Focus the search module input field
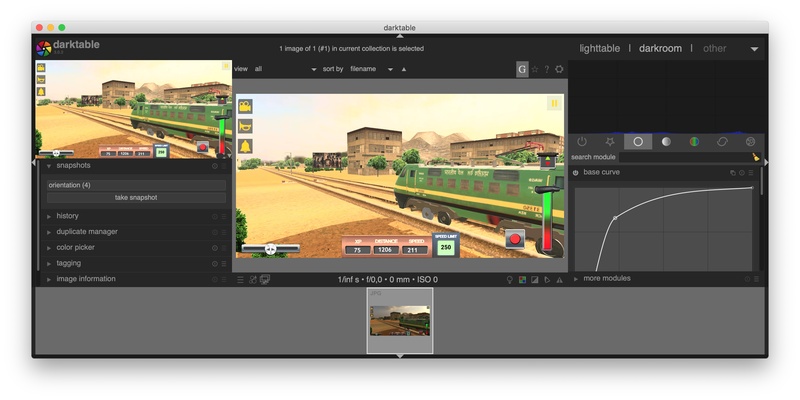Screen dimensions: 800x400 pos(684,157)
